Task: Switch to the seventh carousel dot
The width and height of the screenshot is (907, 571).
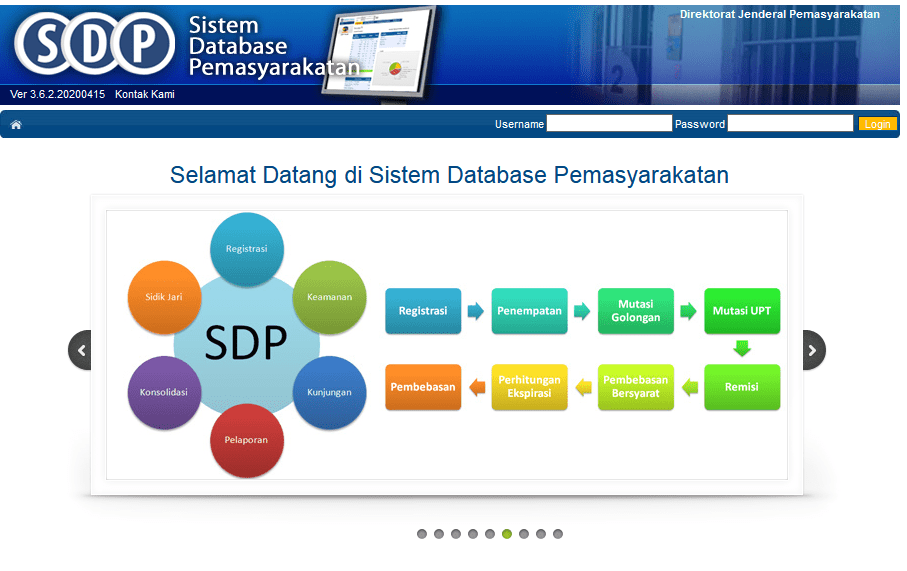Action: click(524, 534)
